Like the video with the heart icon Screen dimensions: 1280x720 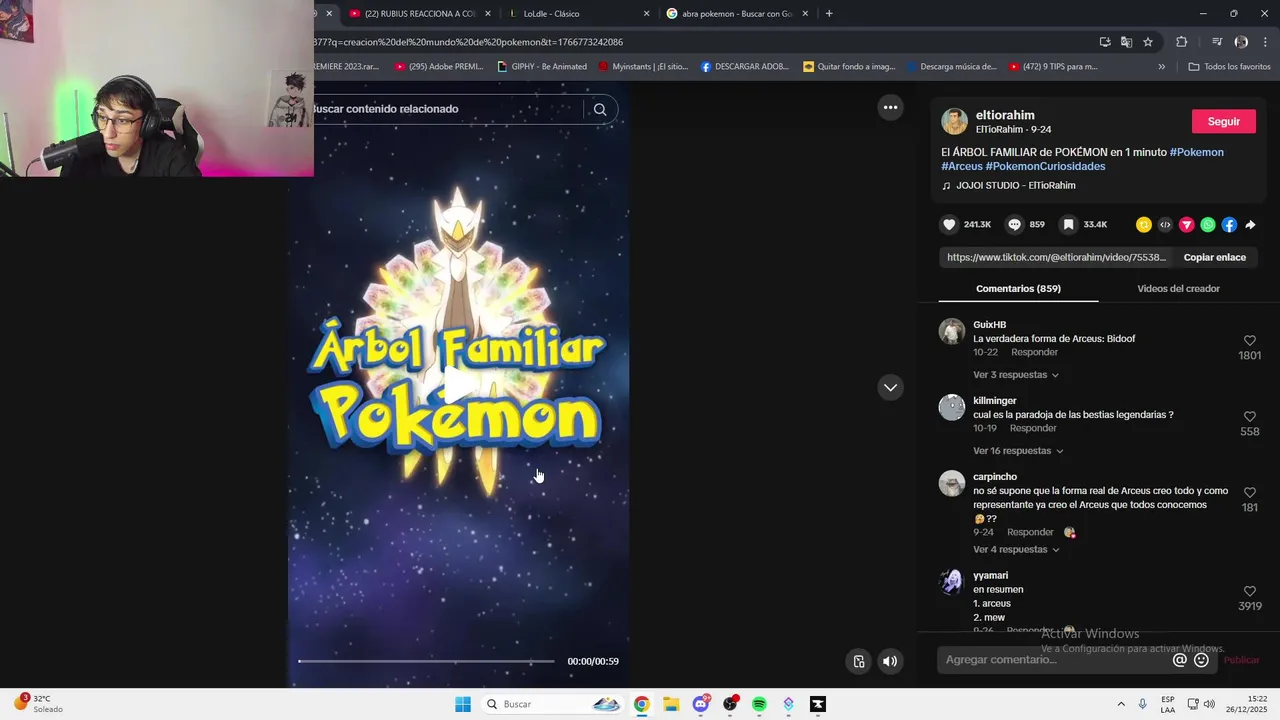click(950, 225)
